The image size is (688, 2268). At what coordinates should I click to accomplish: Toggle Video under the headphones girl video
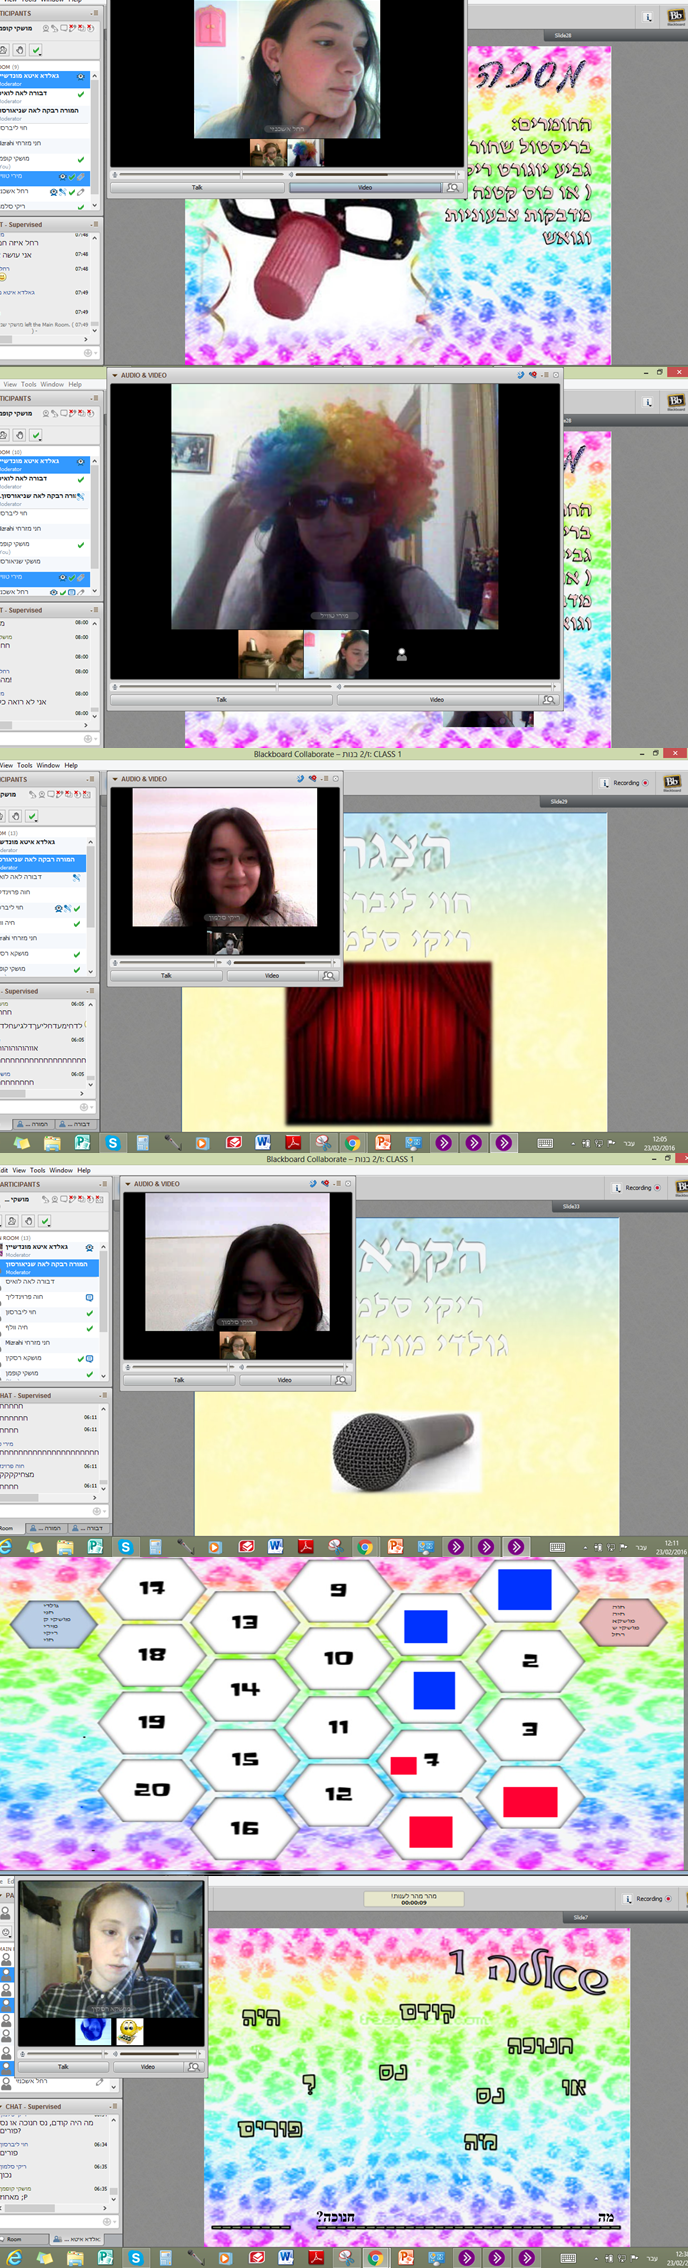point(147,2067)
